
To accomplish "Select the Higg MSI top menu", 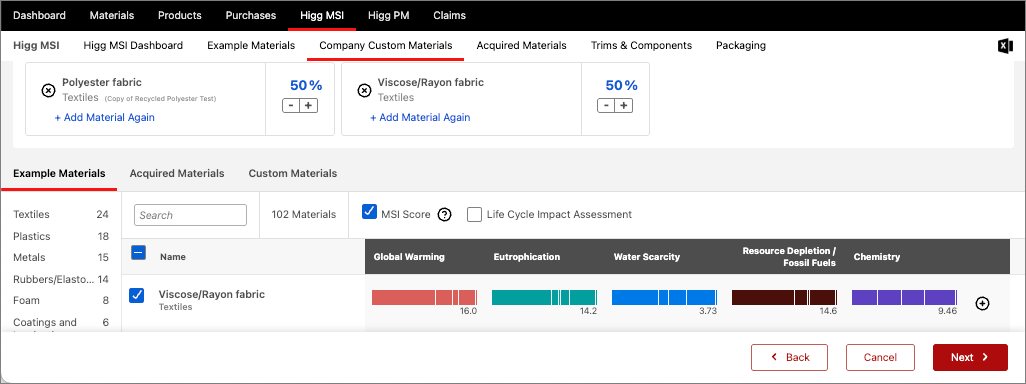I will pos(322,15).
